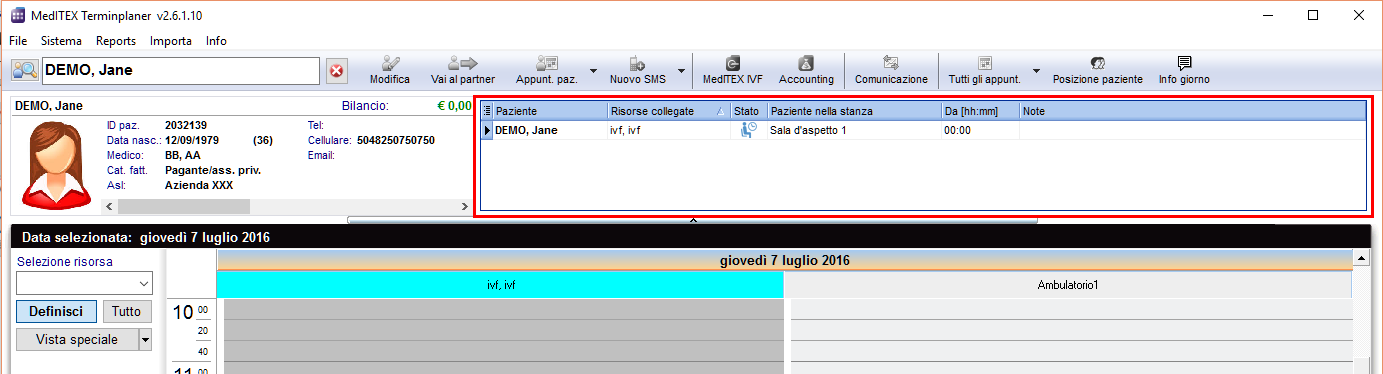
Task: Open the Accounting module
Action: pos(806,69)
